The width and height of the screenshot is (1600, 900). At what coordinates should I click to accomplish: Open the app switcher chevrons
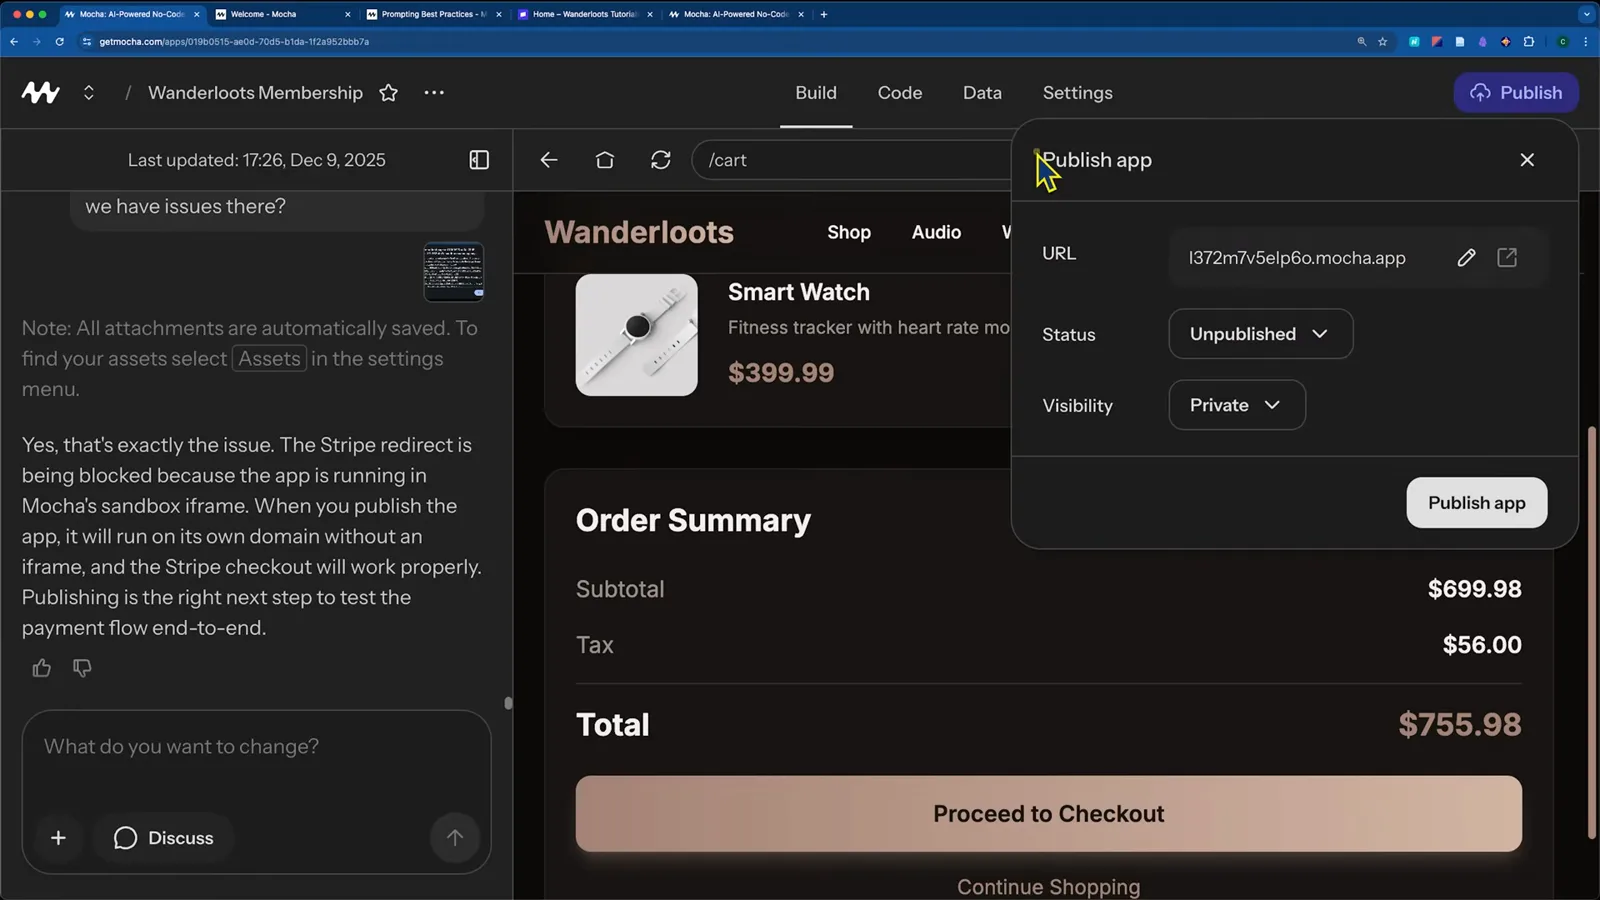click(x=89, y=93)
